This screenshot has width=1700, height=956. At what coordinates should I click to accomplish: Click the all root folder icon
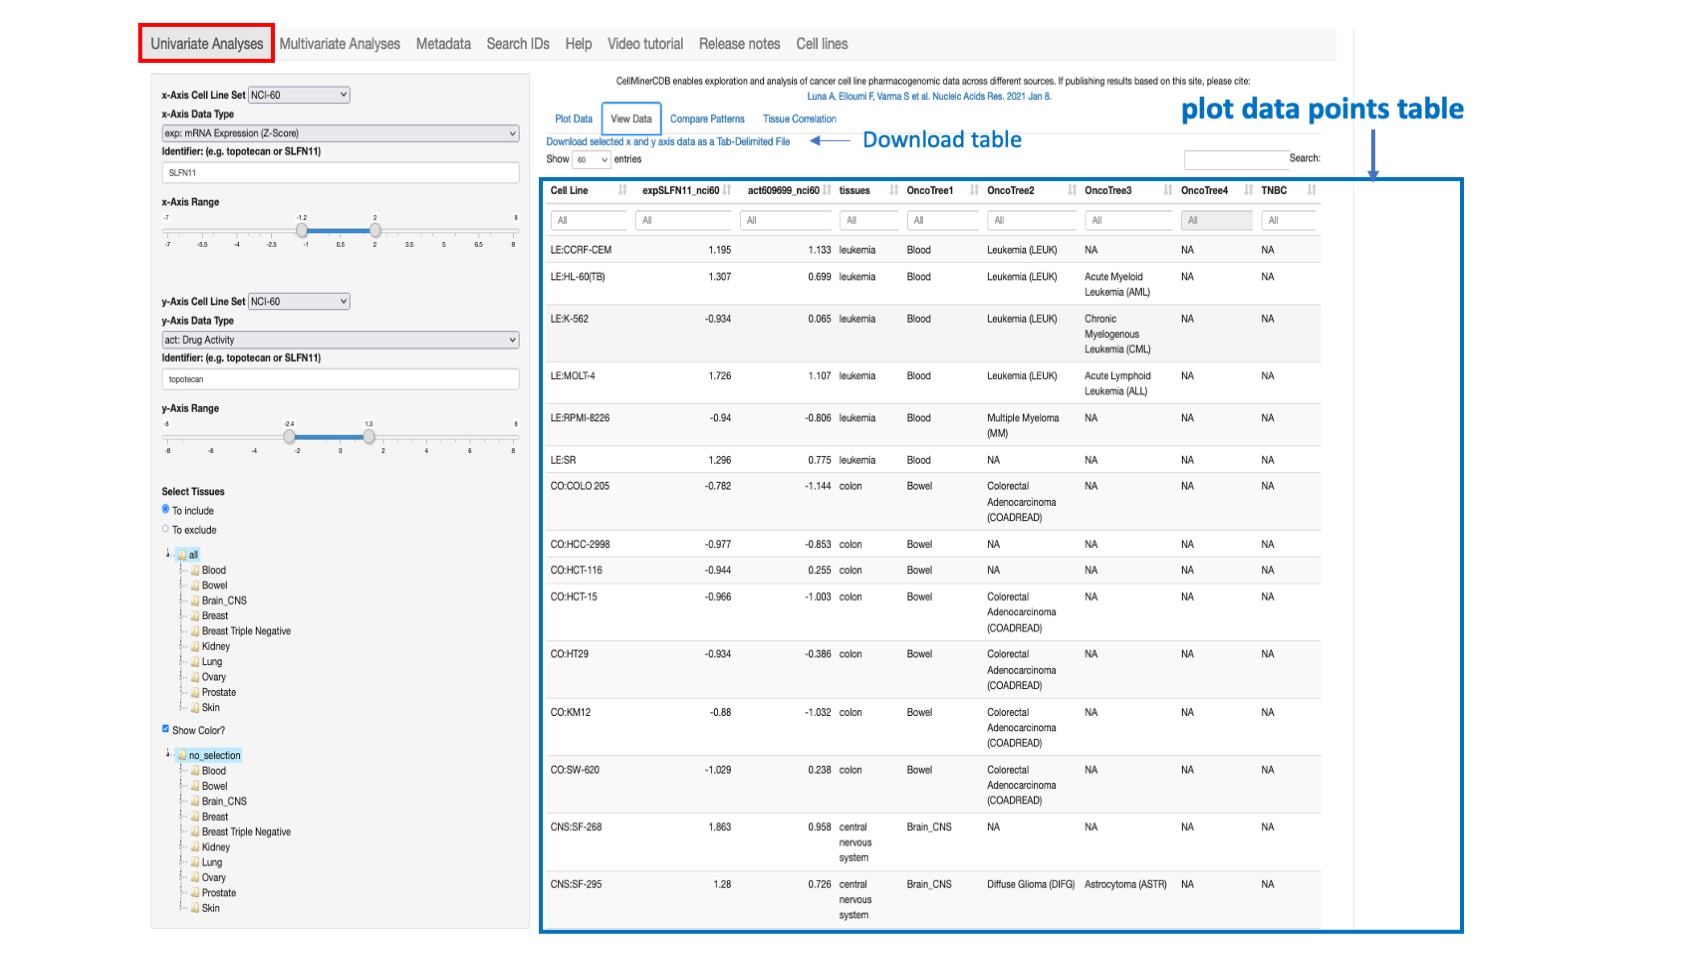point(182,555)
